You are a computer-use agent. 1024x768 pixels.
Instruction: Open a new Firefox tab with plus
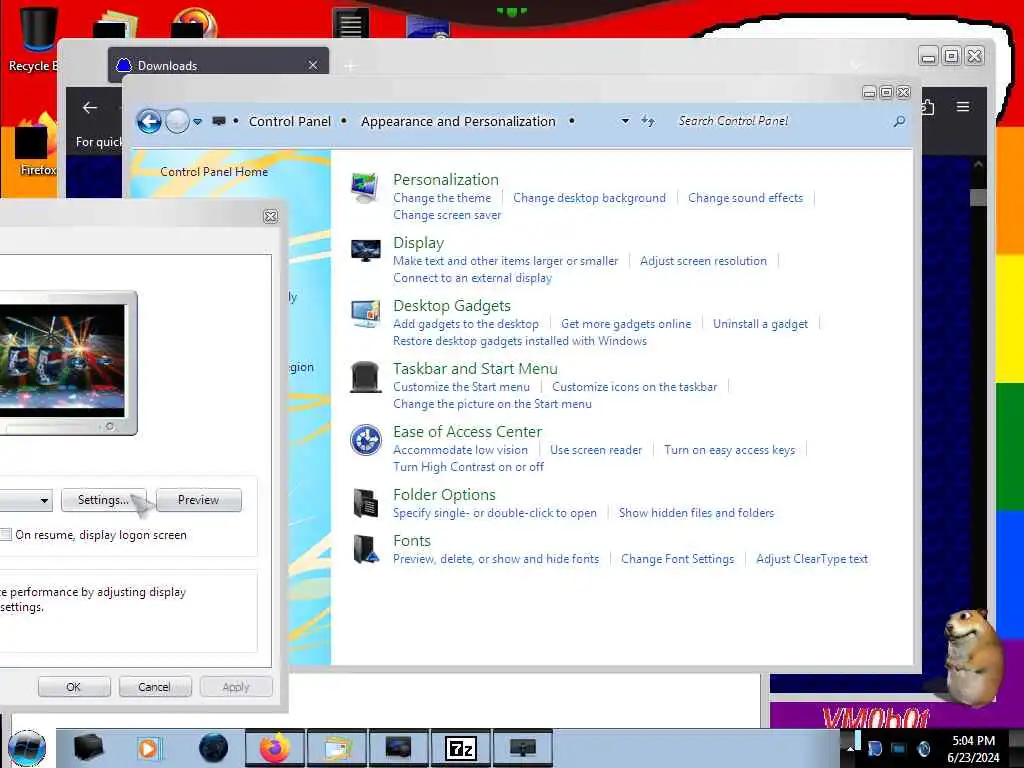[x=350, y=66]
